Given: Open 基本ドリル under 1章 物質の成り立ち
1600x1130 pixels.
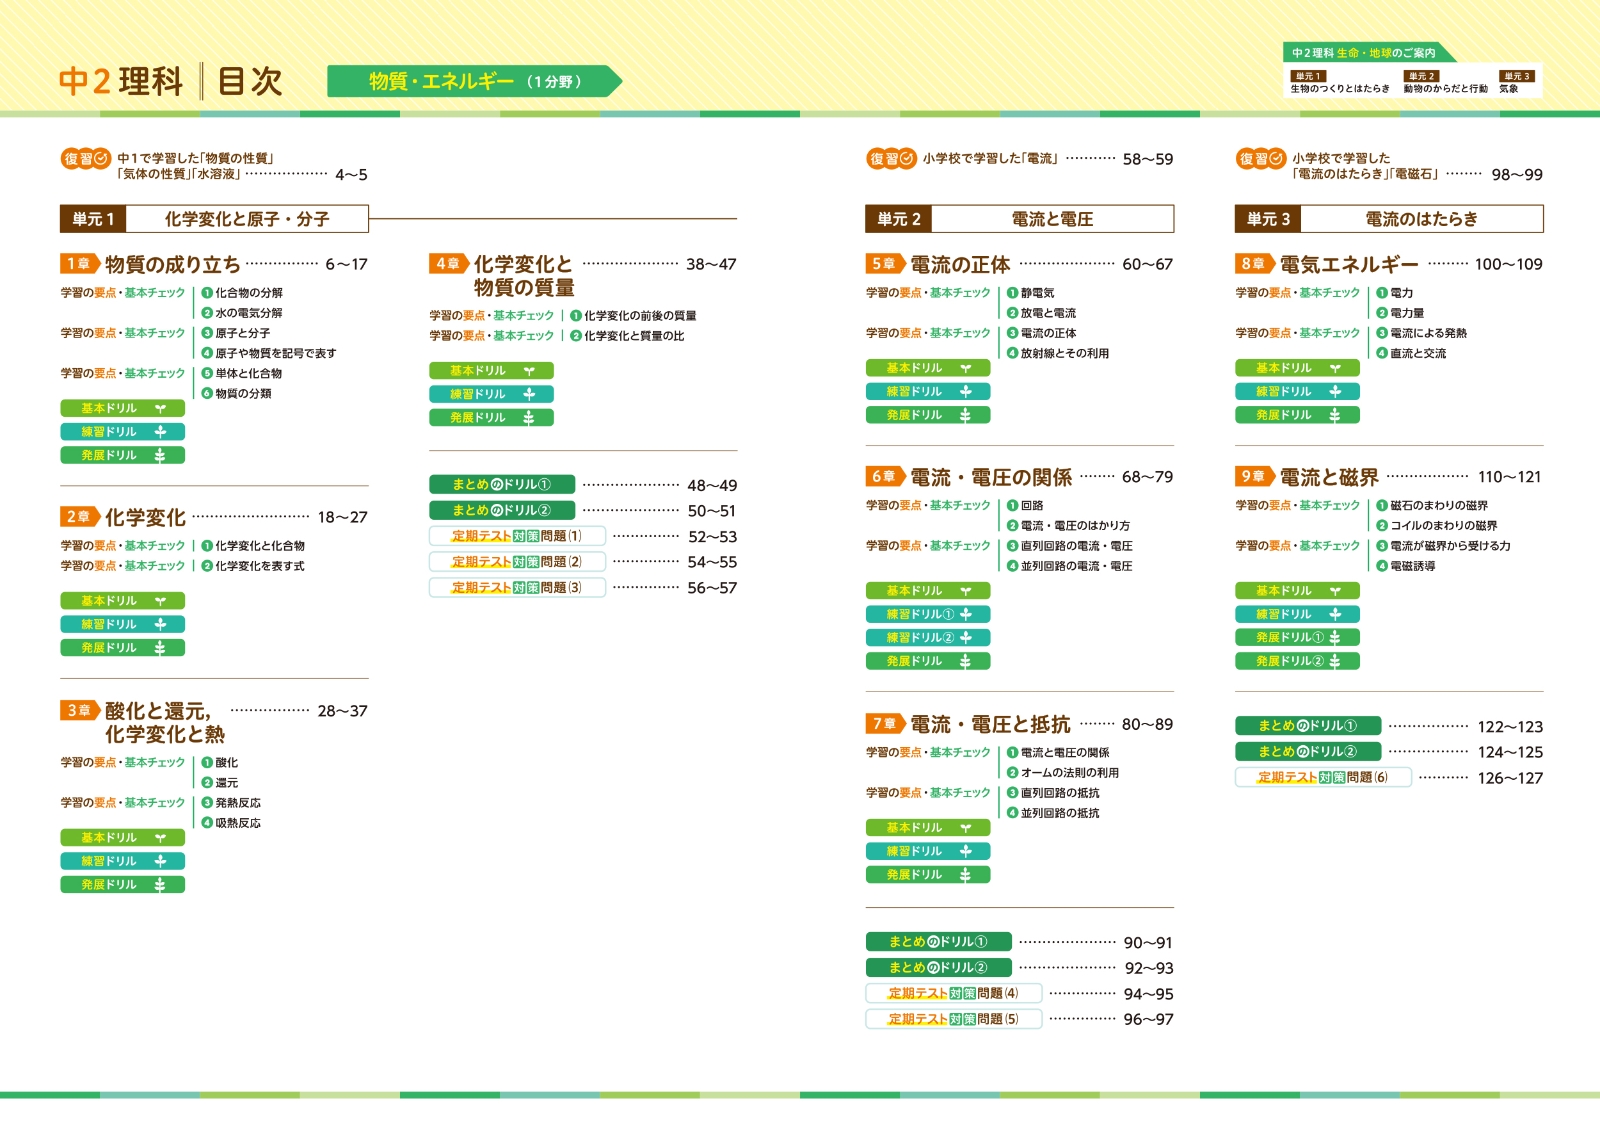Looking at the screenshot, I should click(x=122, y=408).
